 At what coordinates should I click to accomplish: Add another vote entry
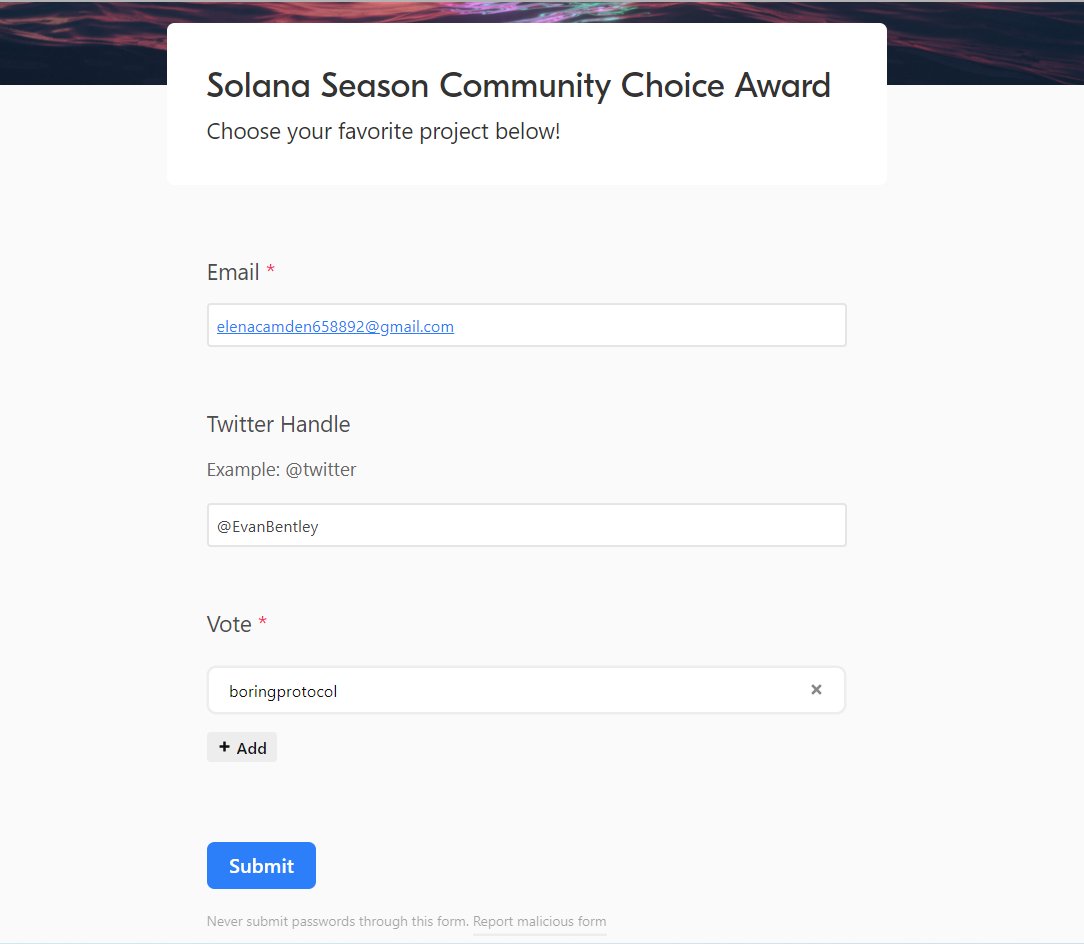point(242,747)
